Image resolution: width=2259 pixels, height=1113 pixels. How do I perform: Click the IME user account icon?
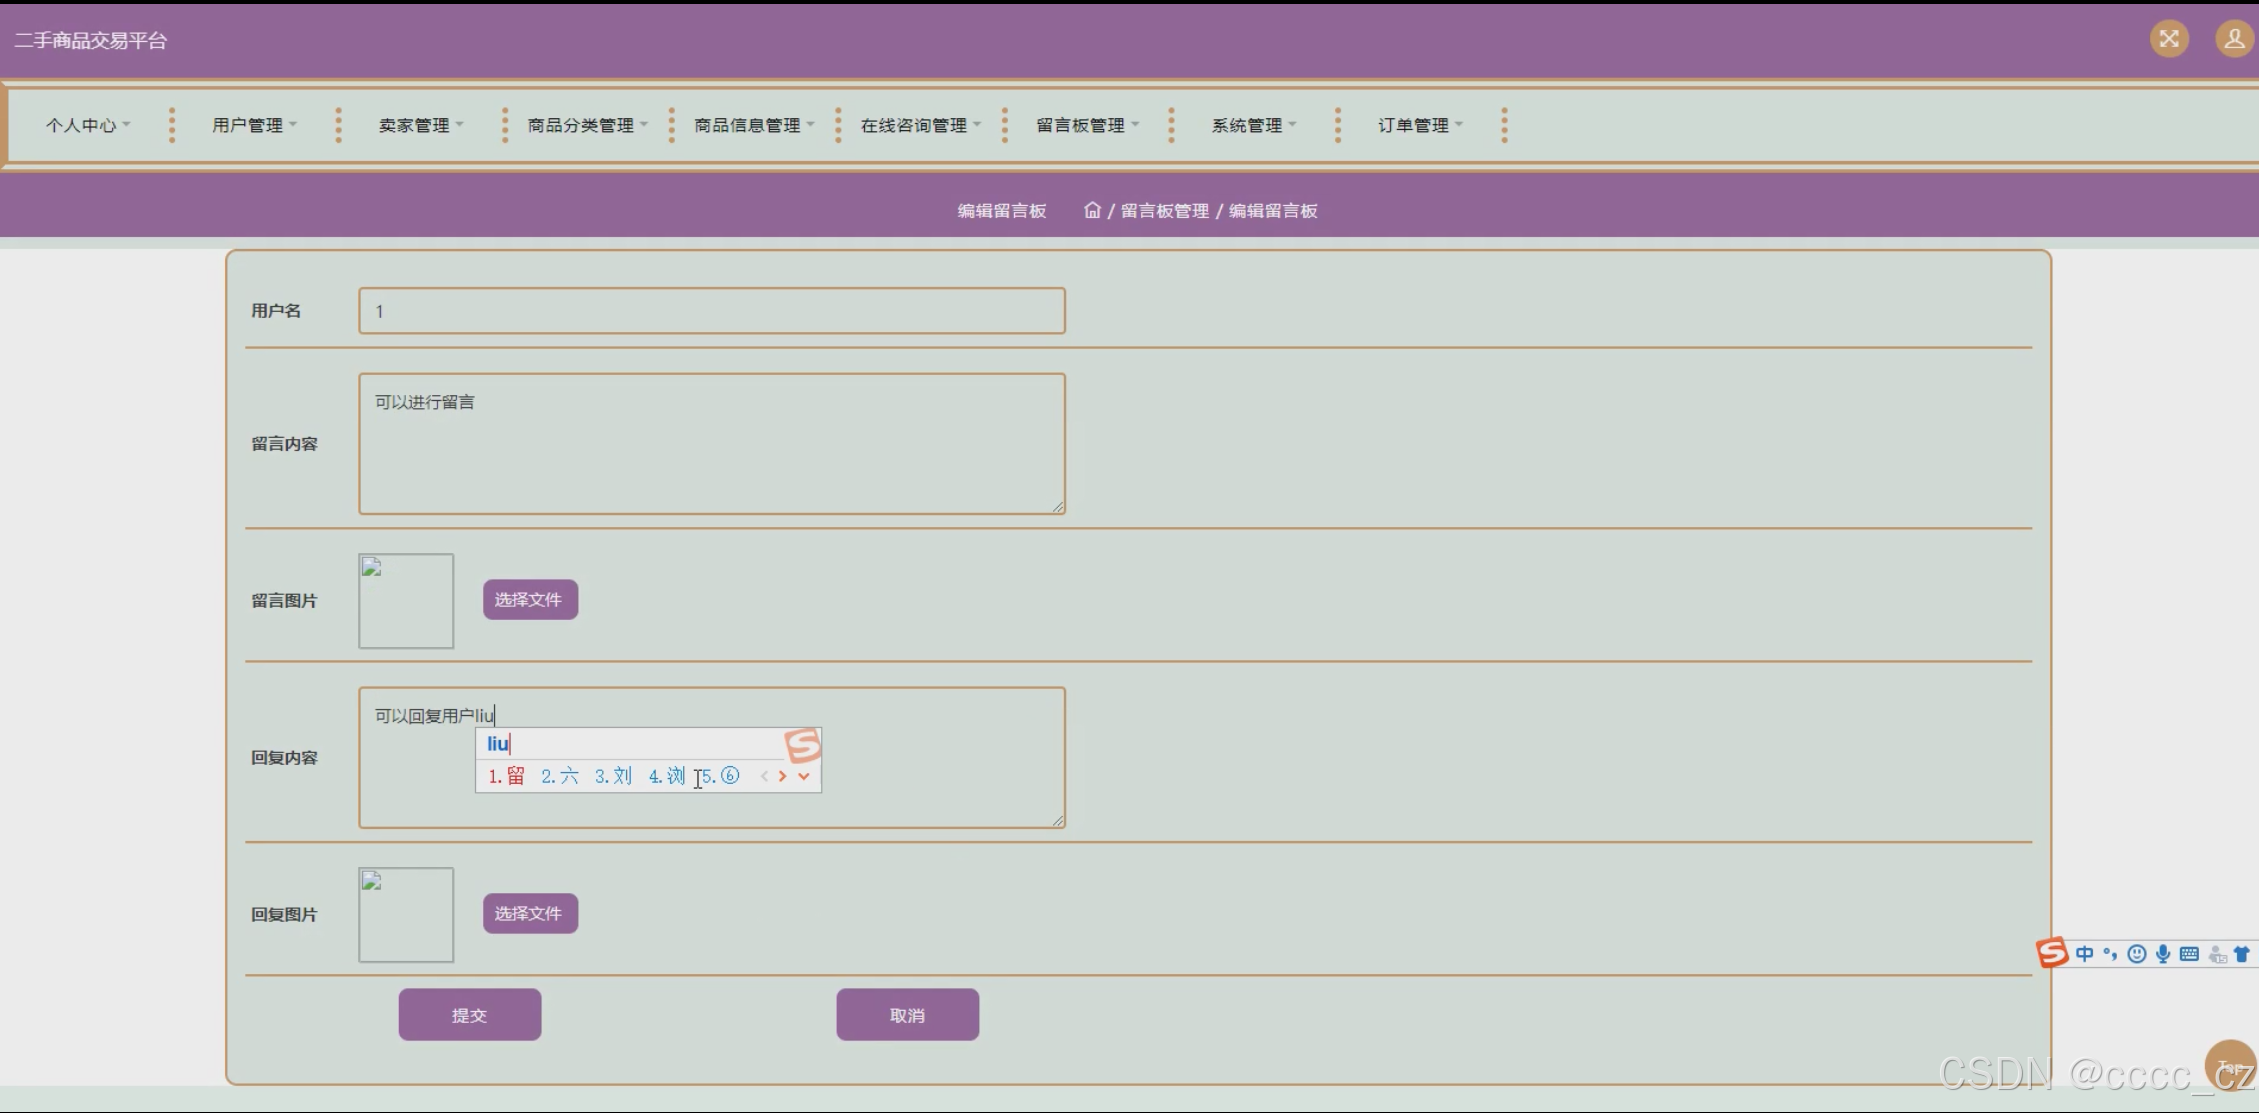[x=2217, y=955]
